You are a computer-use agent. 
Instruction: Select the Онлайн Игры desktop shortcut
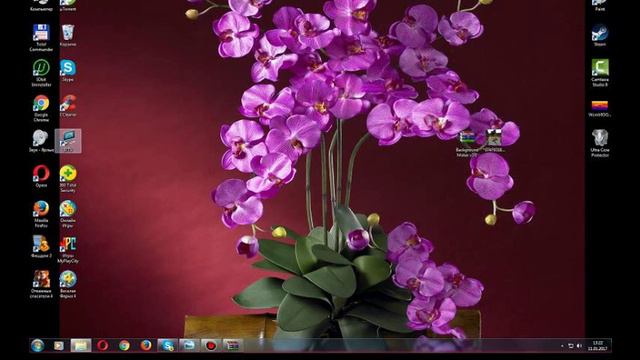pos(68,214)
